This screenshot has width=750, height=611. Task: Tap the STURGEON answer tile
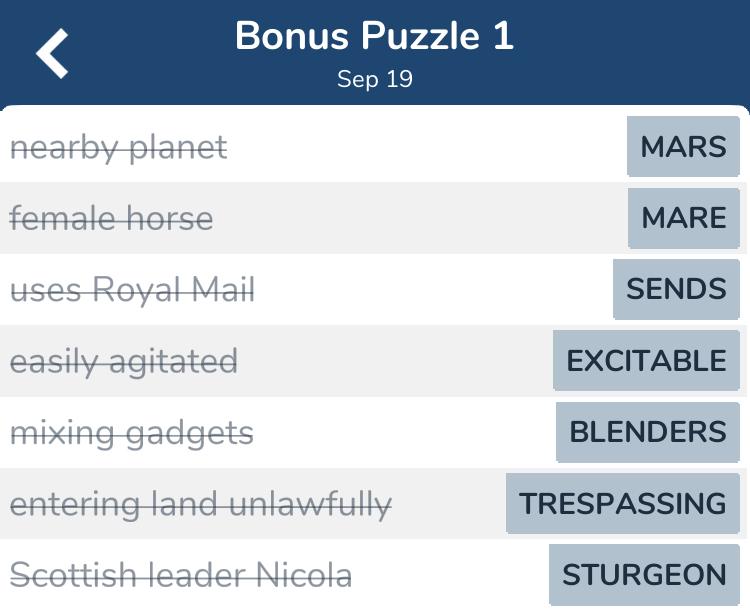pos(644,574)
